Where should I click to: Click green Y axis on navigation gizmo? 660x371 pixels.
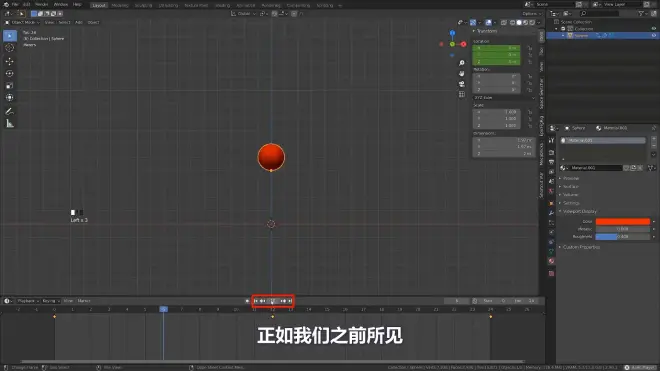coord(452,44)
